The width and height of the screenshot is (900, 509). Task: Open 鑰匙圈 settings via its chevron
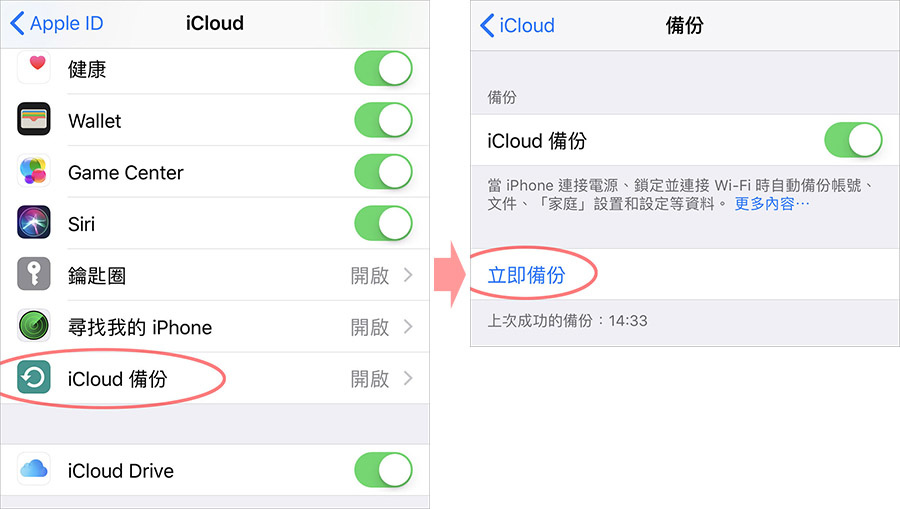tap(408, 275)
